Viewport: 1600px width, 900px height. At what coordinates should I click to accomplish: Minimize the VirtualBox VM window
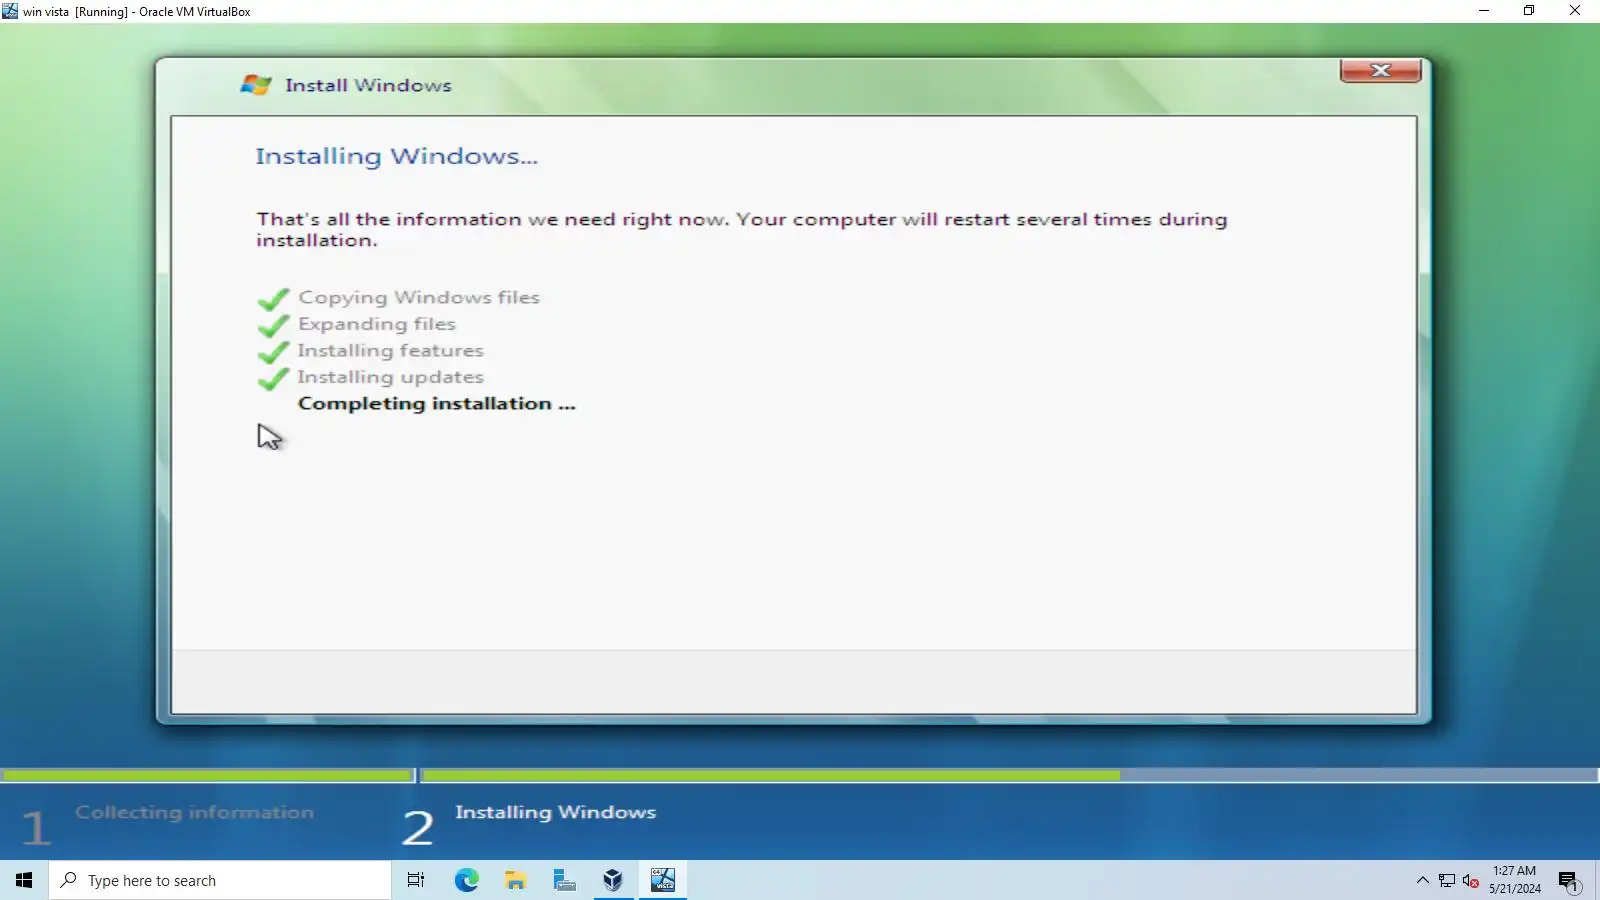click(x=1484, y=11)
